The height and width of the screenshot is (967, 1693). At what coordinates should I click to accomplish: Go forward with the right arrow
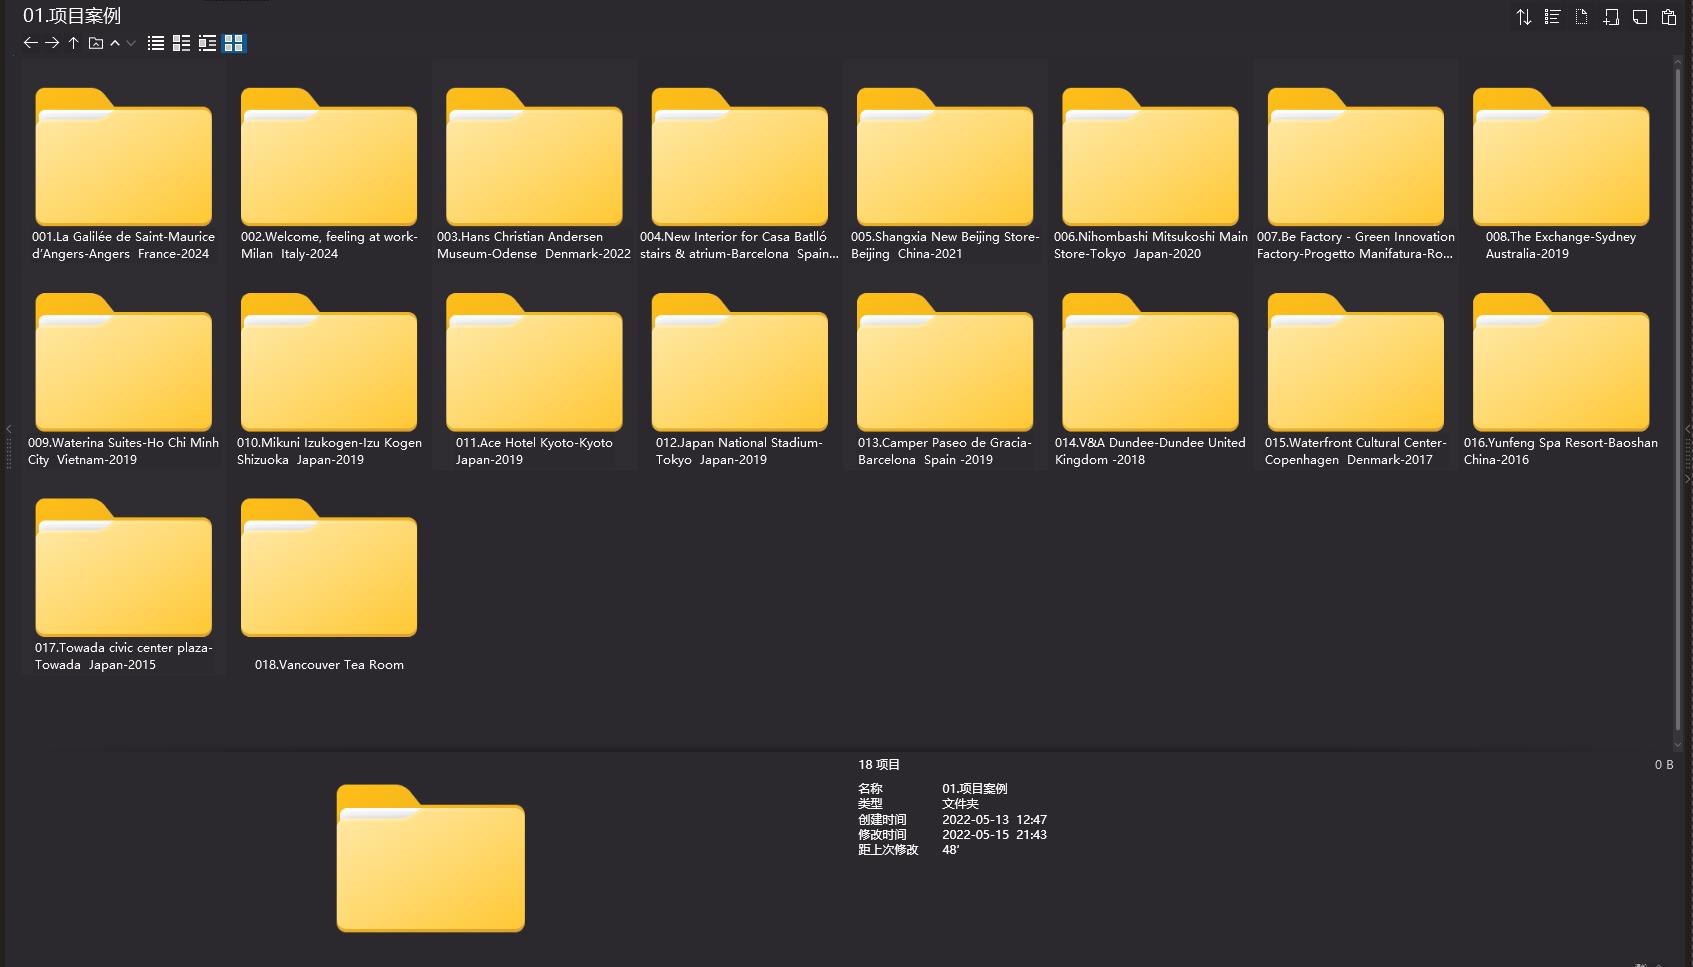[52, 43]
